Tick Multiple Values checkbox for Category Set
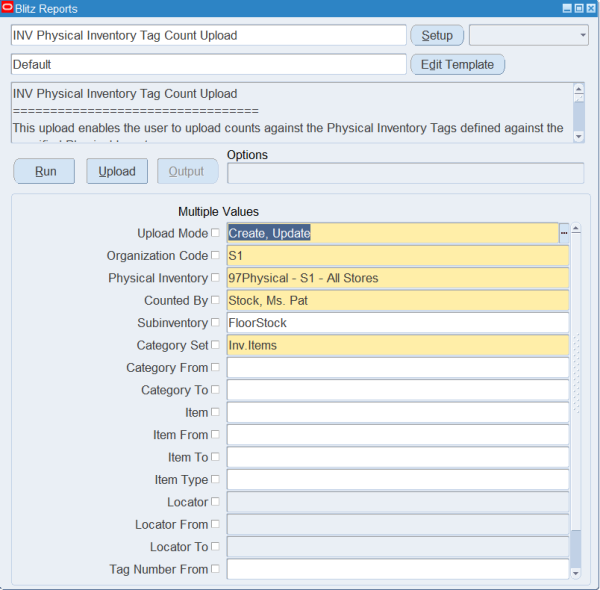This screenshot has width=600, height=590. coord(215,345)
